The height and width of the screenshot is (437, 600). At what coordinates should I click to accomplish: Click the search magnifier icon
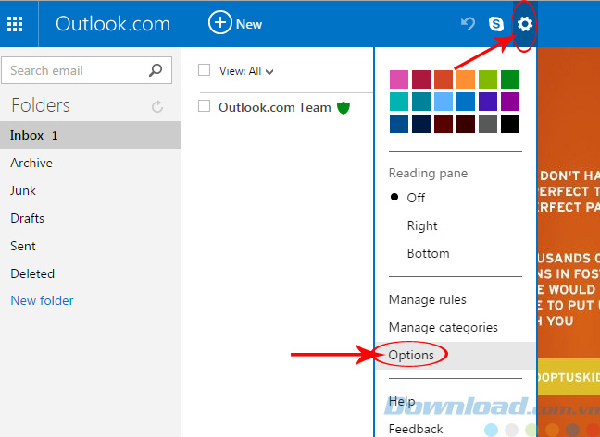pos(155,70)
